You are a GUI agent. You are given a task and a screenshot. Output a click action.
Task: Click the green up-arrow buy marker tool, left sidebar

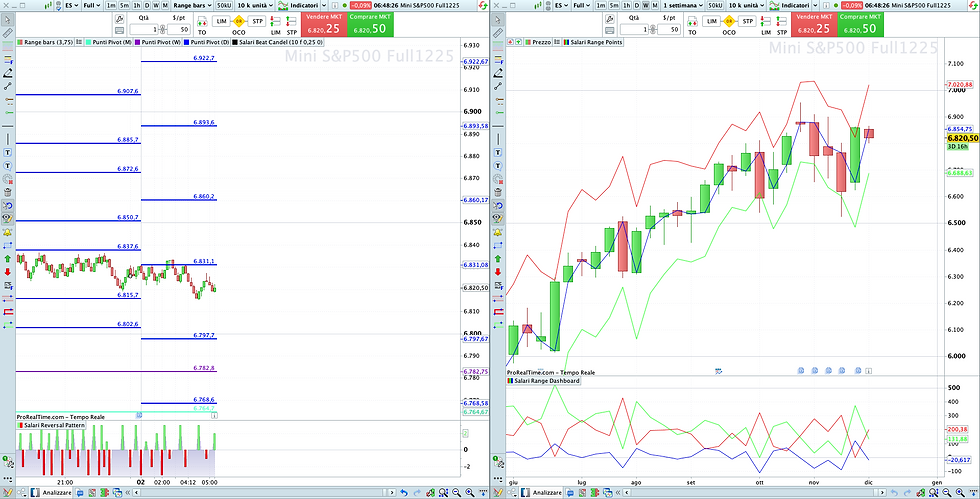click(x=8, y=258)
